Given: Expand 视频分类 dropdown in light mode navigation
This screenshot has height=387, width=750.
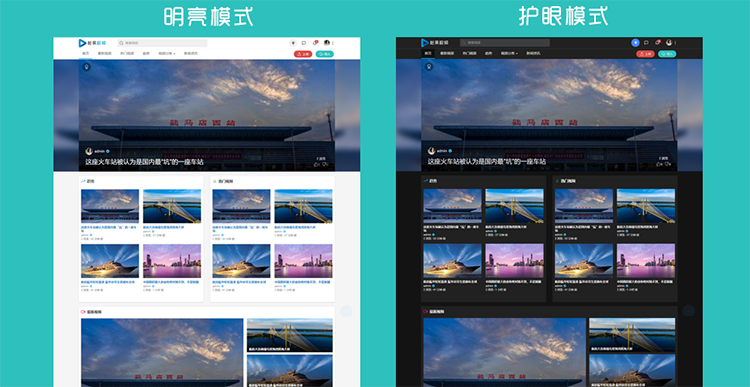Looking at the screenshot, I should 167,54.
